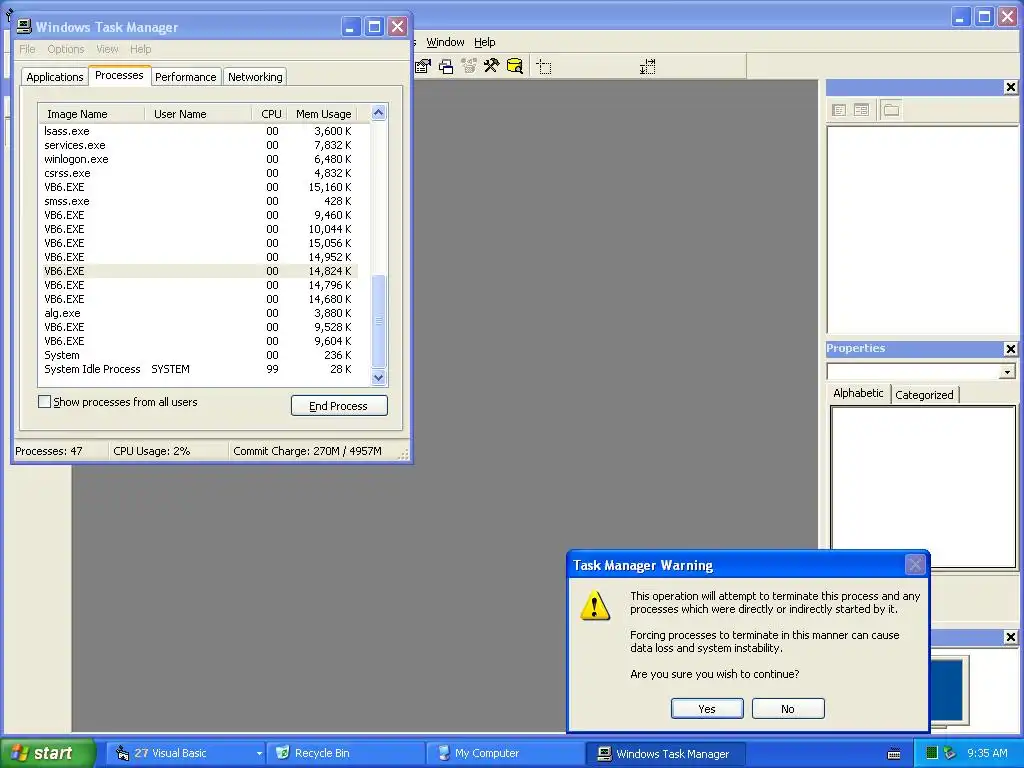This screenshot has width=1024, height=768.
Task: Click the process list scroll-down arrow
Action: coord(379,377)
